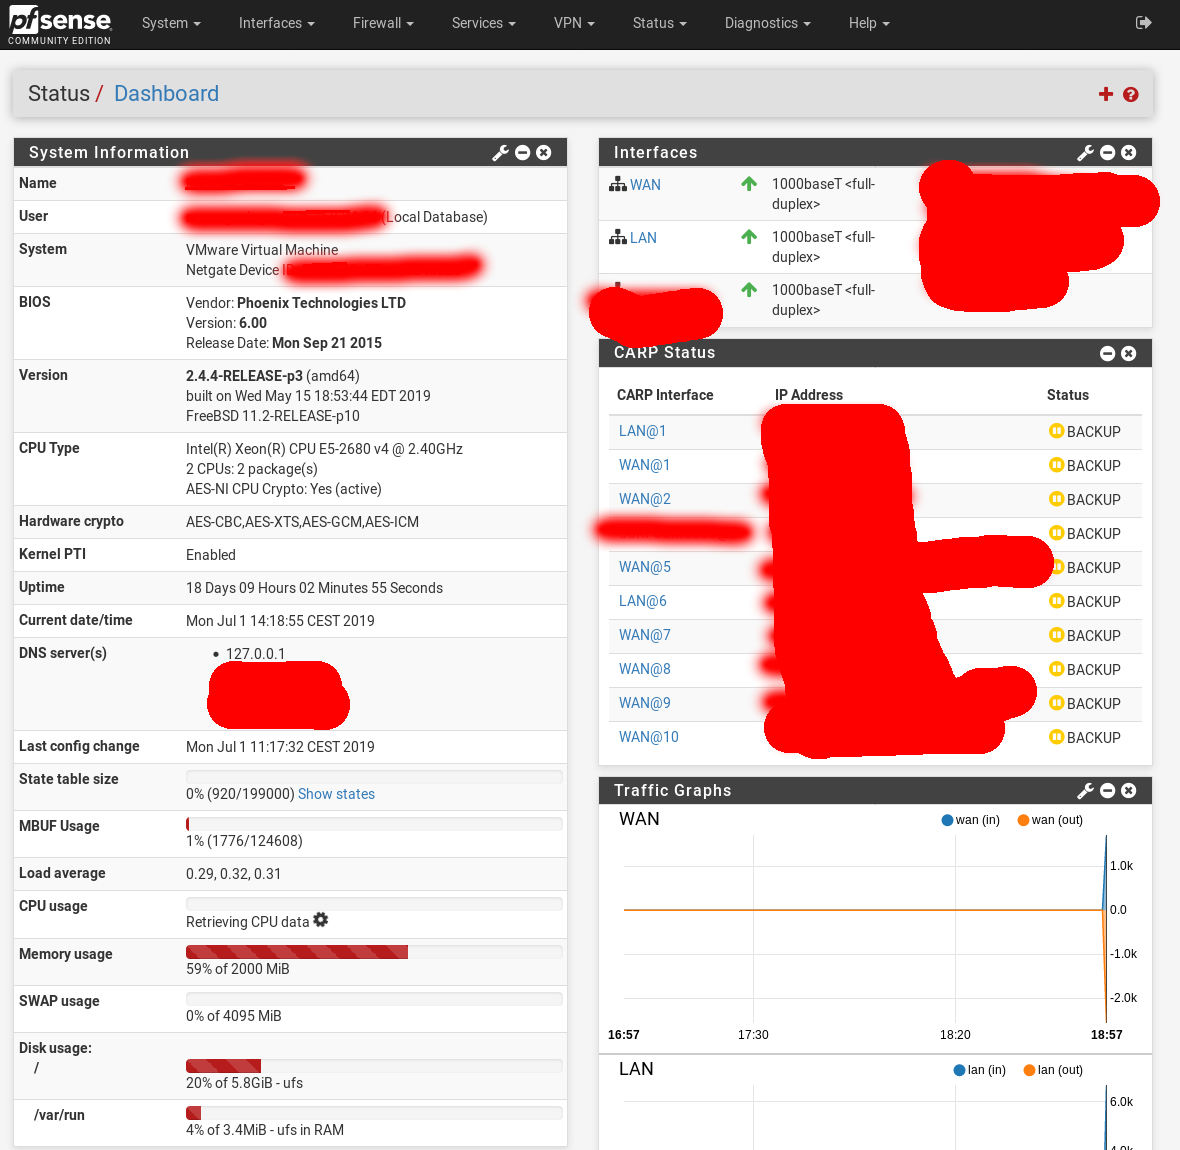Screen dimensions: 1180x1150
Task: Click LAN@1 backup status icon
Action: click(x=1057, y=430)
